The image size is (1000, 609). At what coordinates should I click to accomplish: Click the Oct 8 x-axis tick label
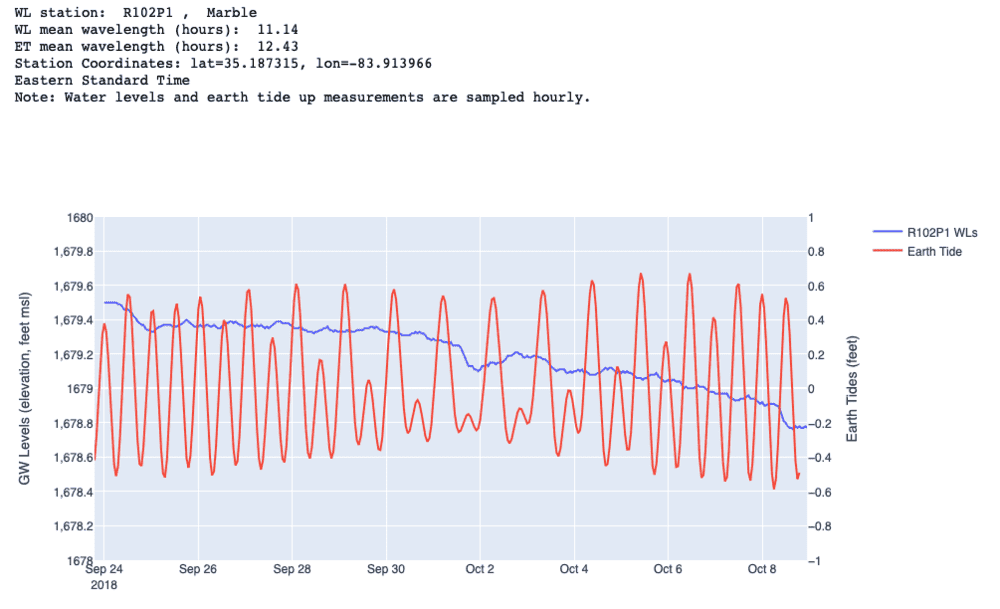click(x=761, y=570)
